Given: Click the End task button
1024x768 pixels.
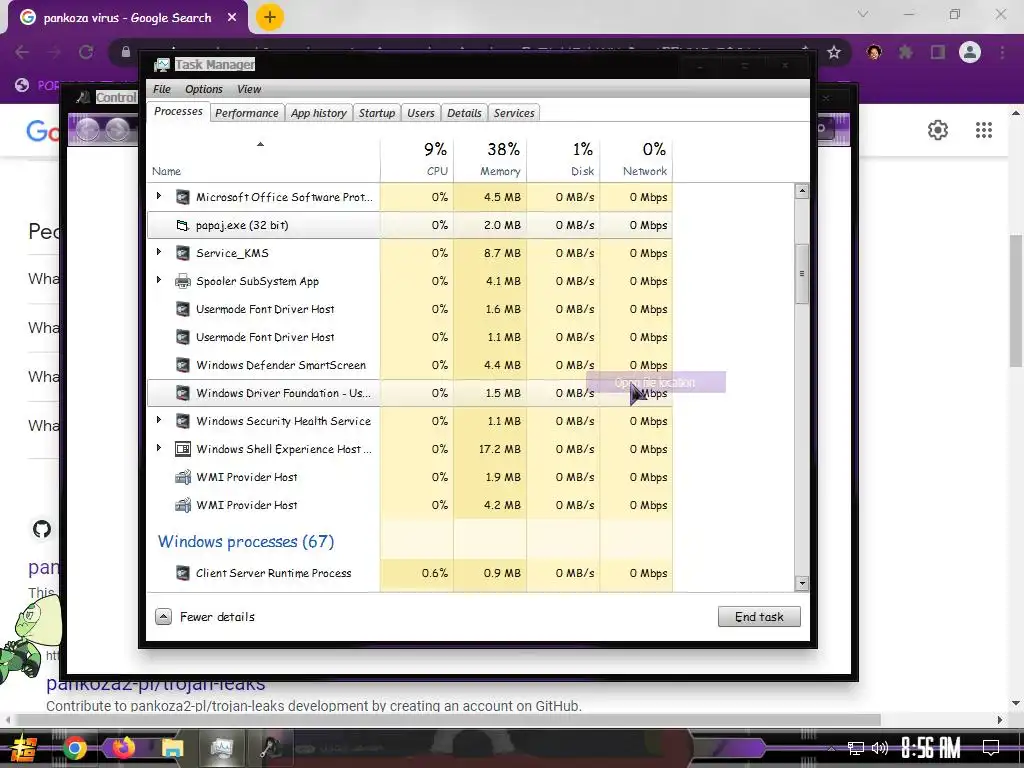Looking at the screenshot, I should [x=759, y=617].
